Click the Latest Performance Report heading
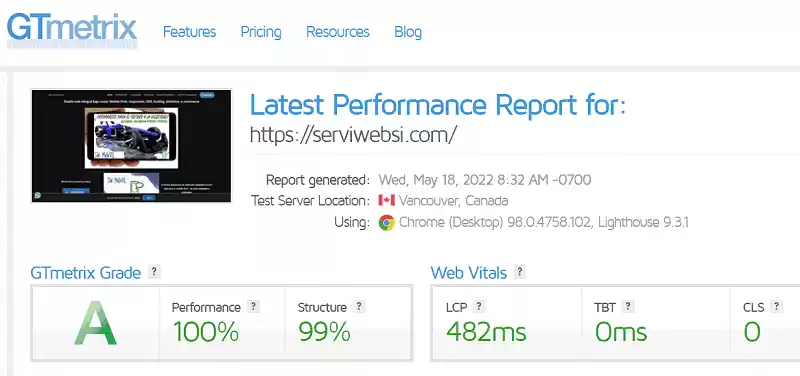The height and width of the screenshot is (376, 800). (437, 105)
